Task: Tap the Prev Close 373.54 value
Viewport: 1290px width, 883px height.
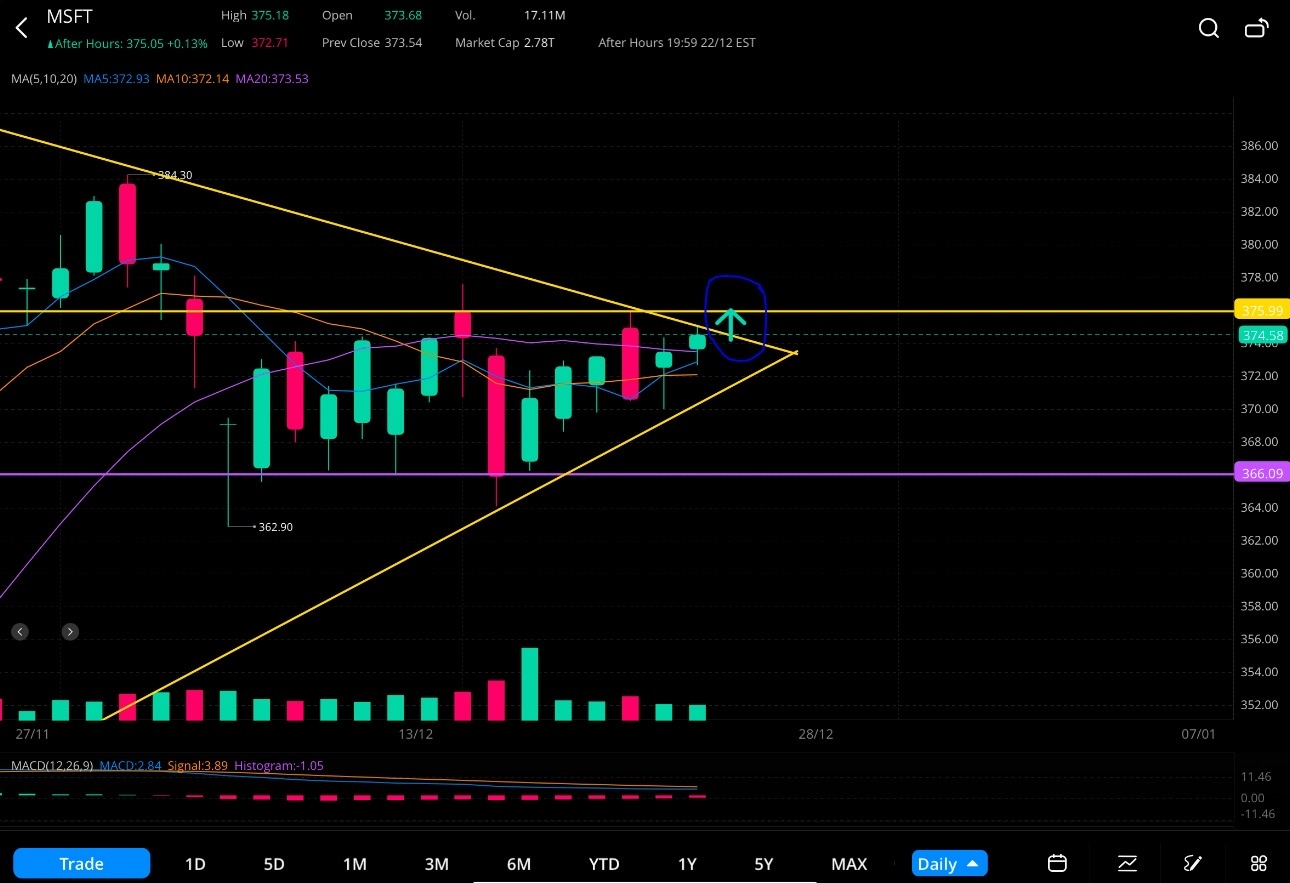Action: (x=372, y=43)
